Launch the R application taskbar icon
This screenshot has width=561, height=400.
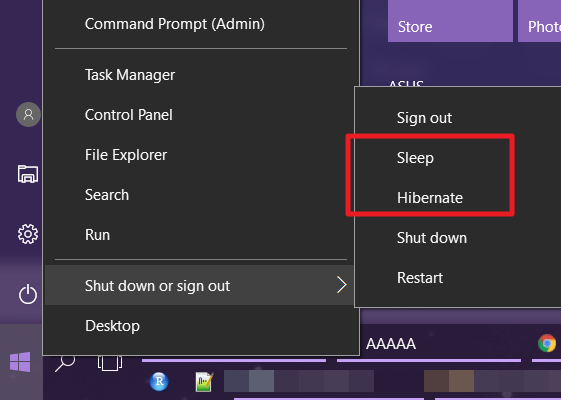tap(159, 381)
